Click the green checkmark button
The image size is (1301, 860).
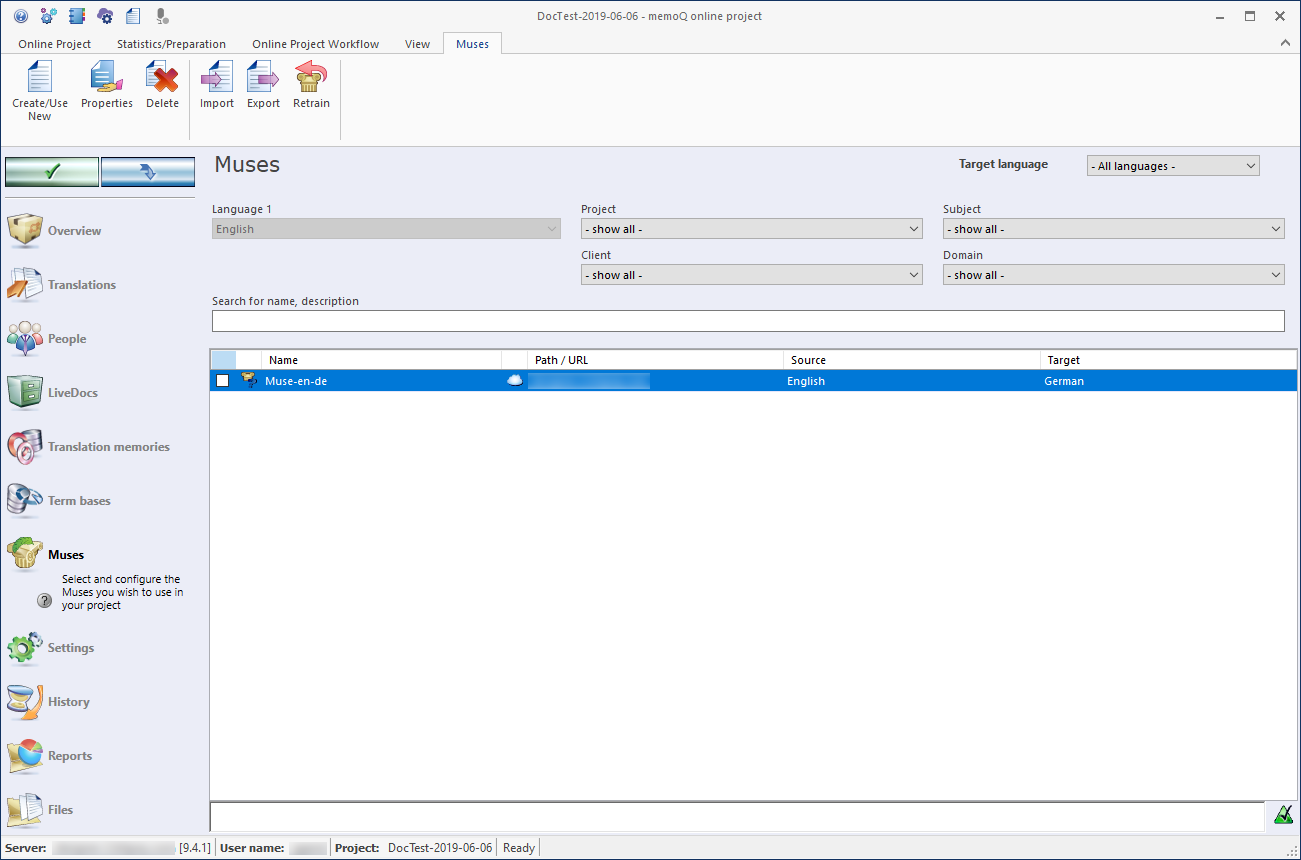click(52, 172)
